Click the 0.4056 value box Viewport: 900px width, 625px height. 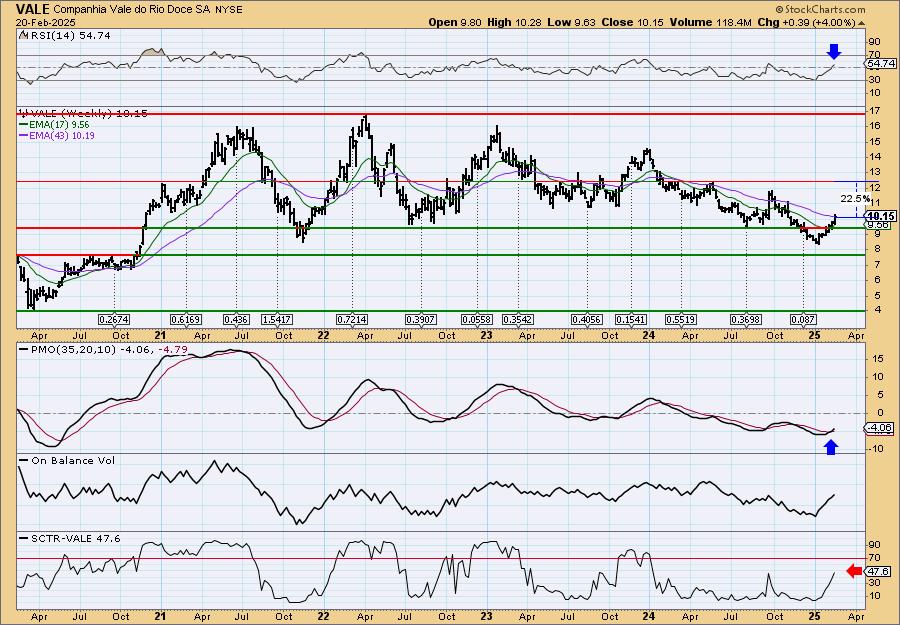[x=587, y=319]
